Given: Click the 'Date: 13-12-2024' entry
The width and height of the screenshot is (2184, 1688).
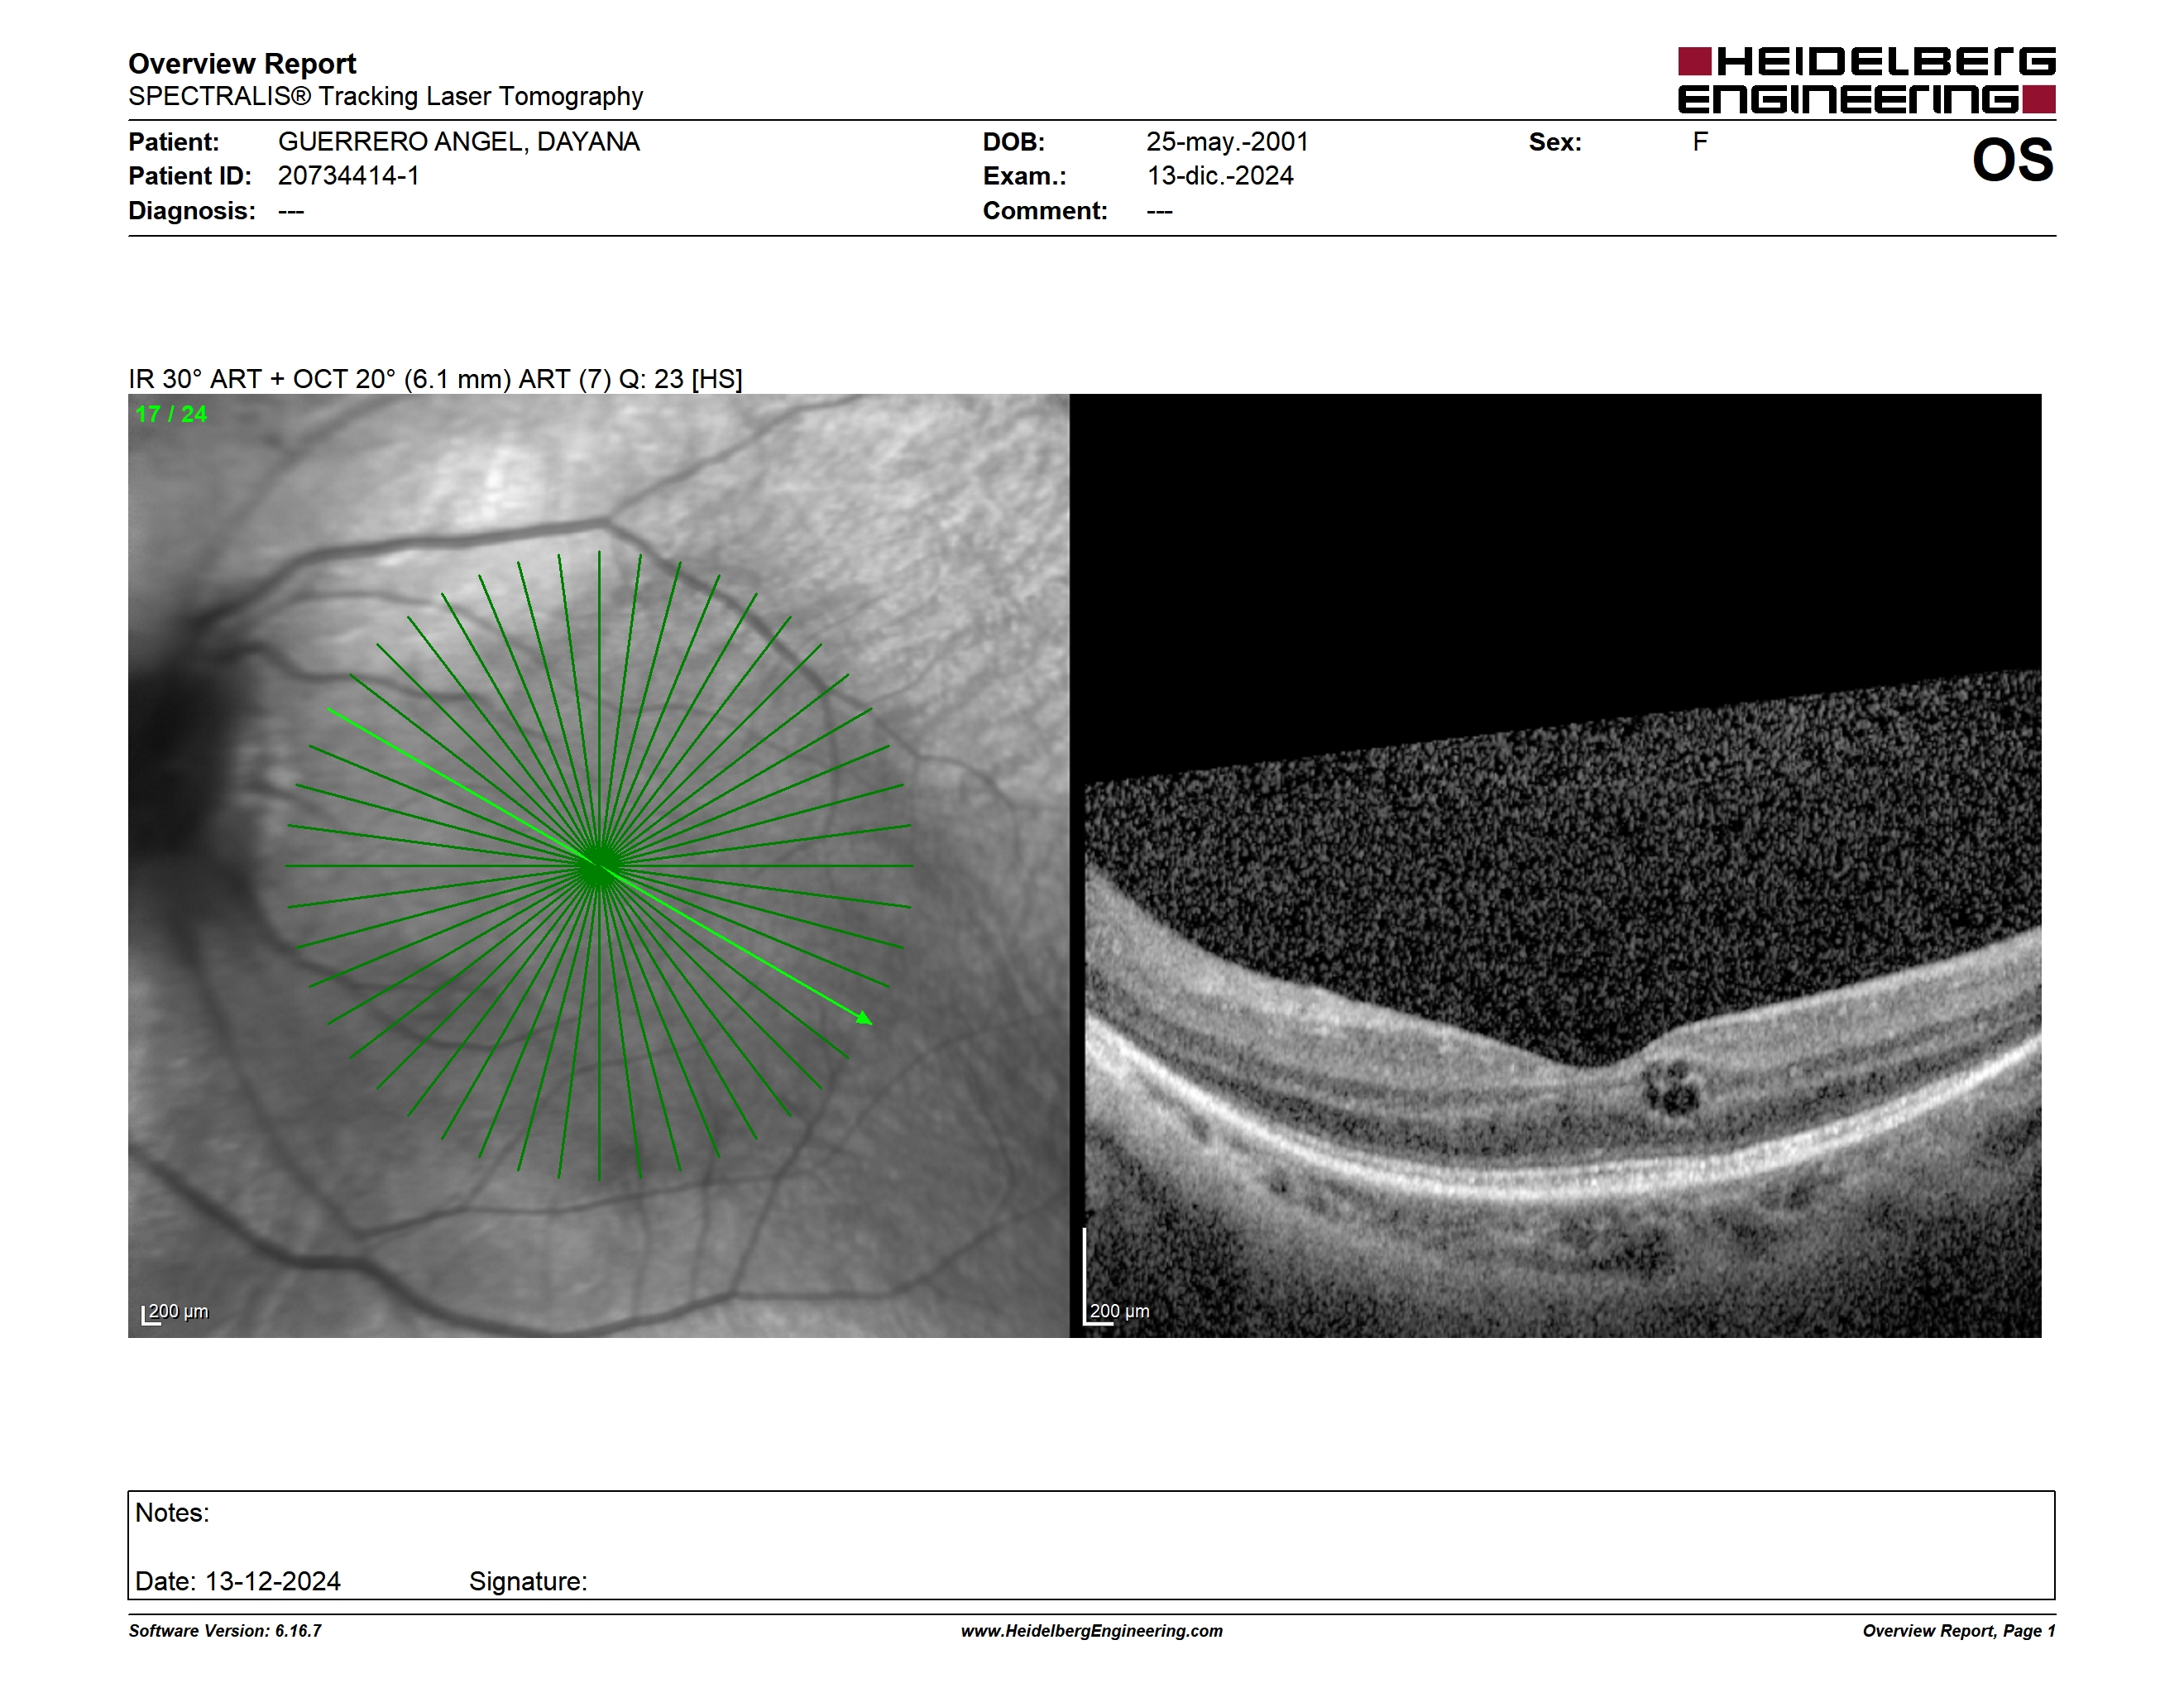Looking at the screenshot, I should (x=238, y=1581).
